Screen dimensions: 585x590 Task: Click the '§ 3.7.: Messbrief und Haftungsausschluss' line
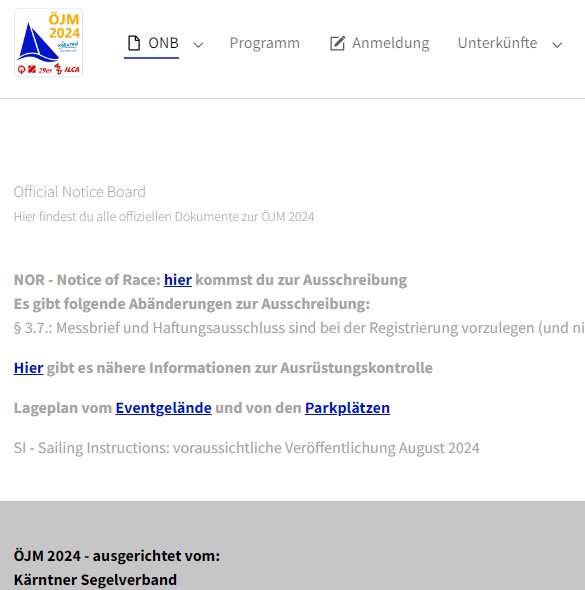click(299, 328)
